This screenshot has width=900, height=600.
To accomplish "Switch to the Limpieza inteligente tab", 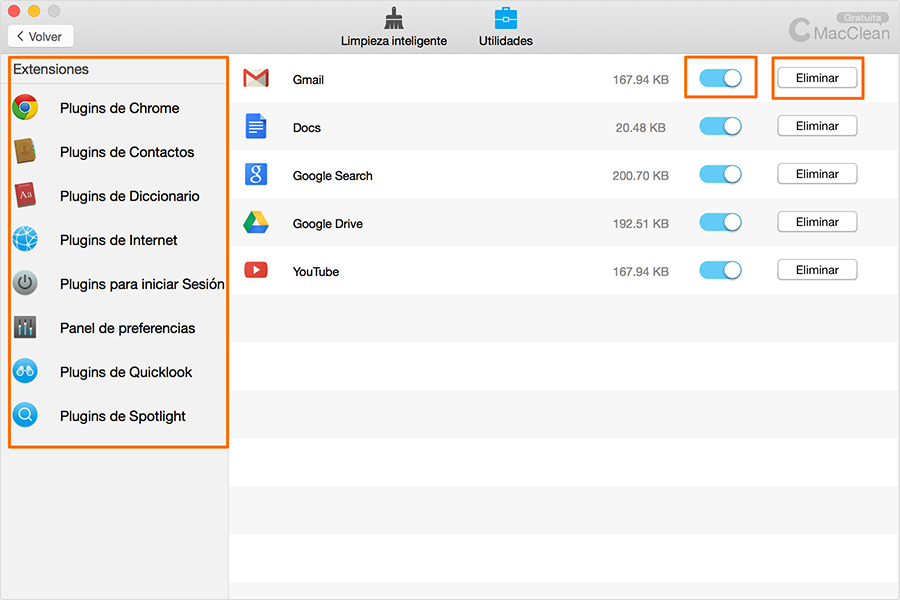I will [x=393, y=26].
